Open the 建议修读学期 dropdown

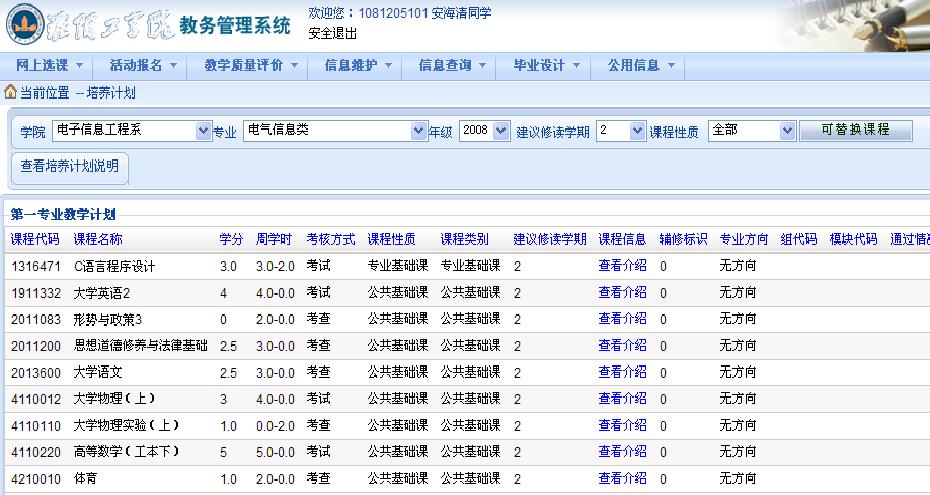point(621,131)
